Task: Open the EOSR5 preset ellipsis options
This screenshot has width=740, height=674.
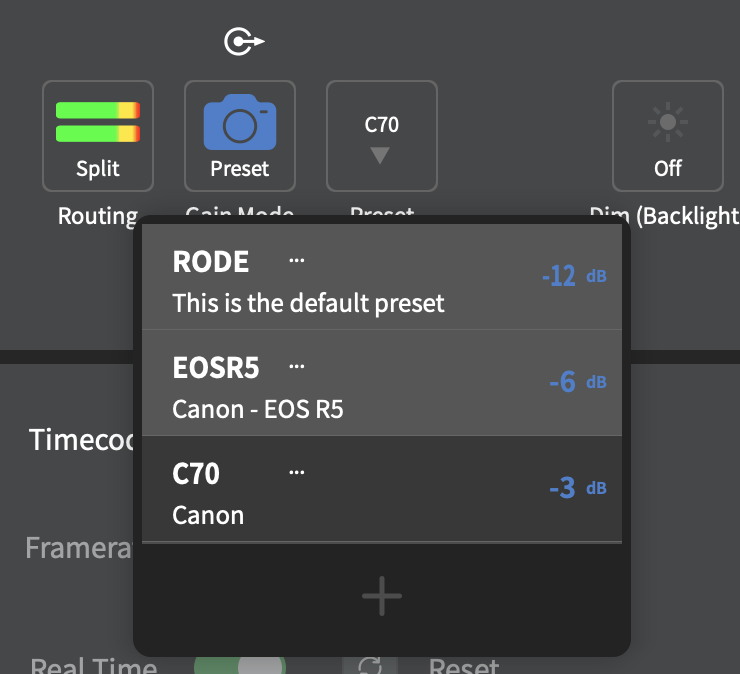Action: [296, 367]
